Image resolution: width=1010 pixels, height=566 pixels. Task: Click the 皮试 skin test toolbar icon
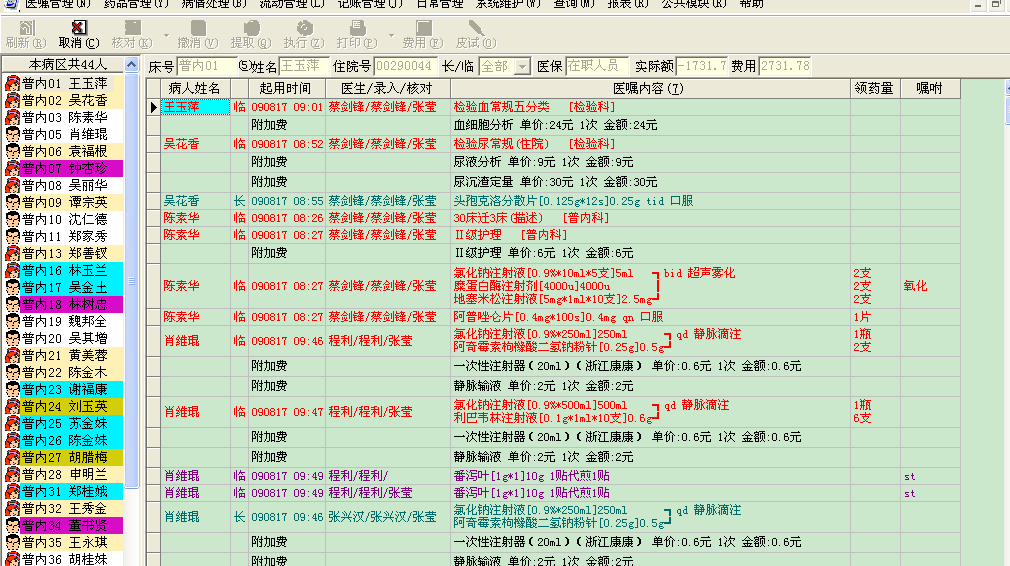click(x=476, y=27)
